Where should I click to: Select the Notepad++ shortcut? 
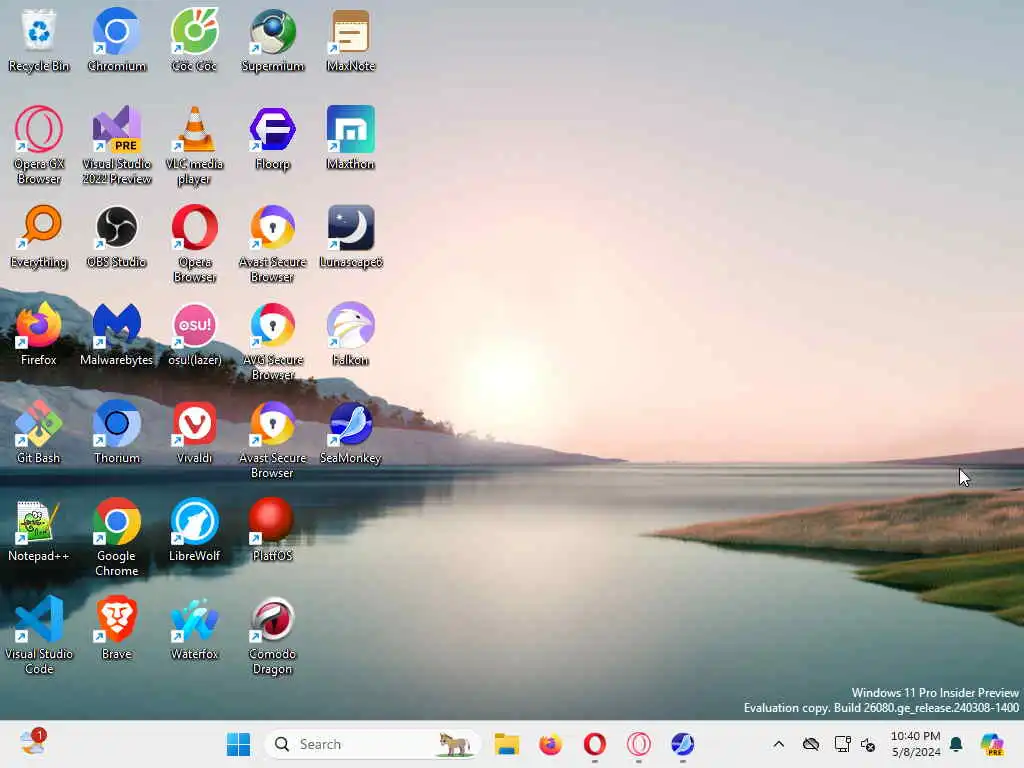(x=39, y=530)
